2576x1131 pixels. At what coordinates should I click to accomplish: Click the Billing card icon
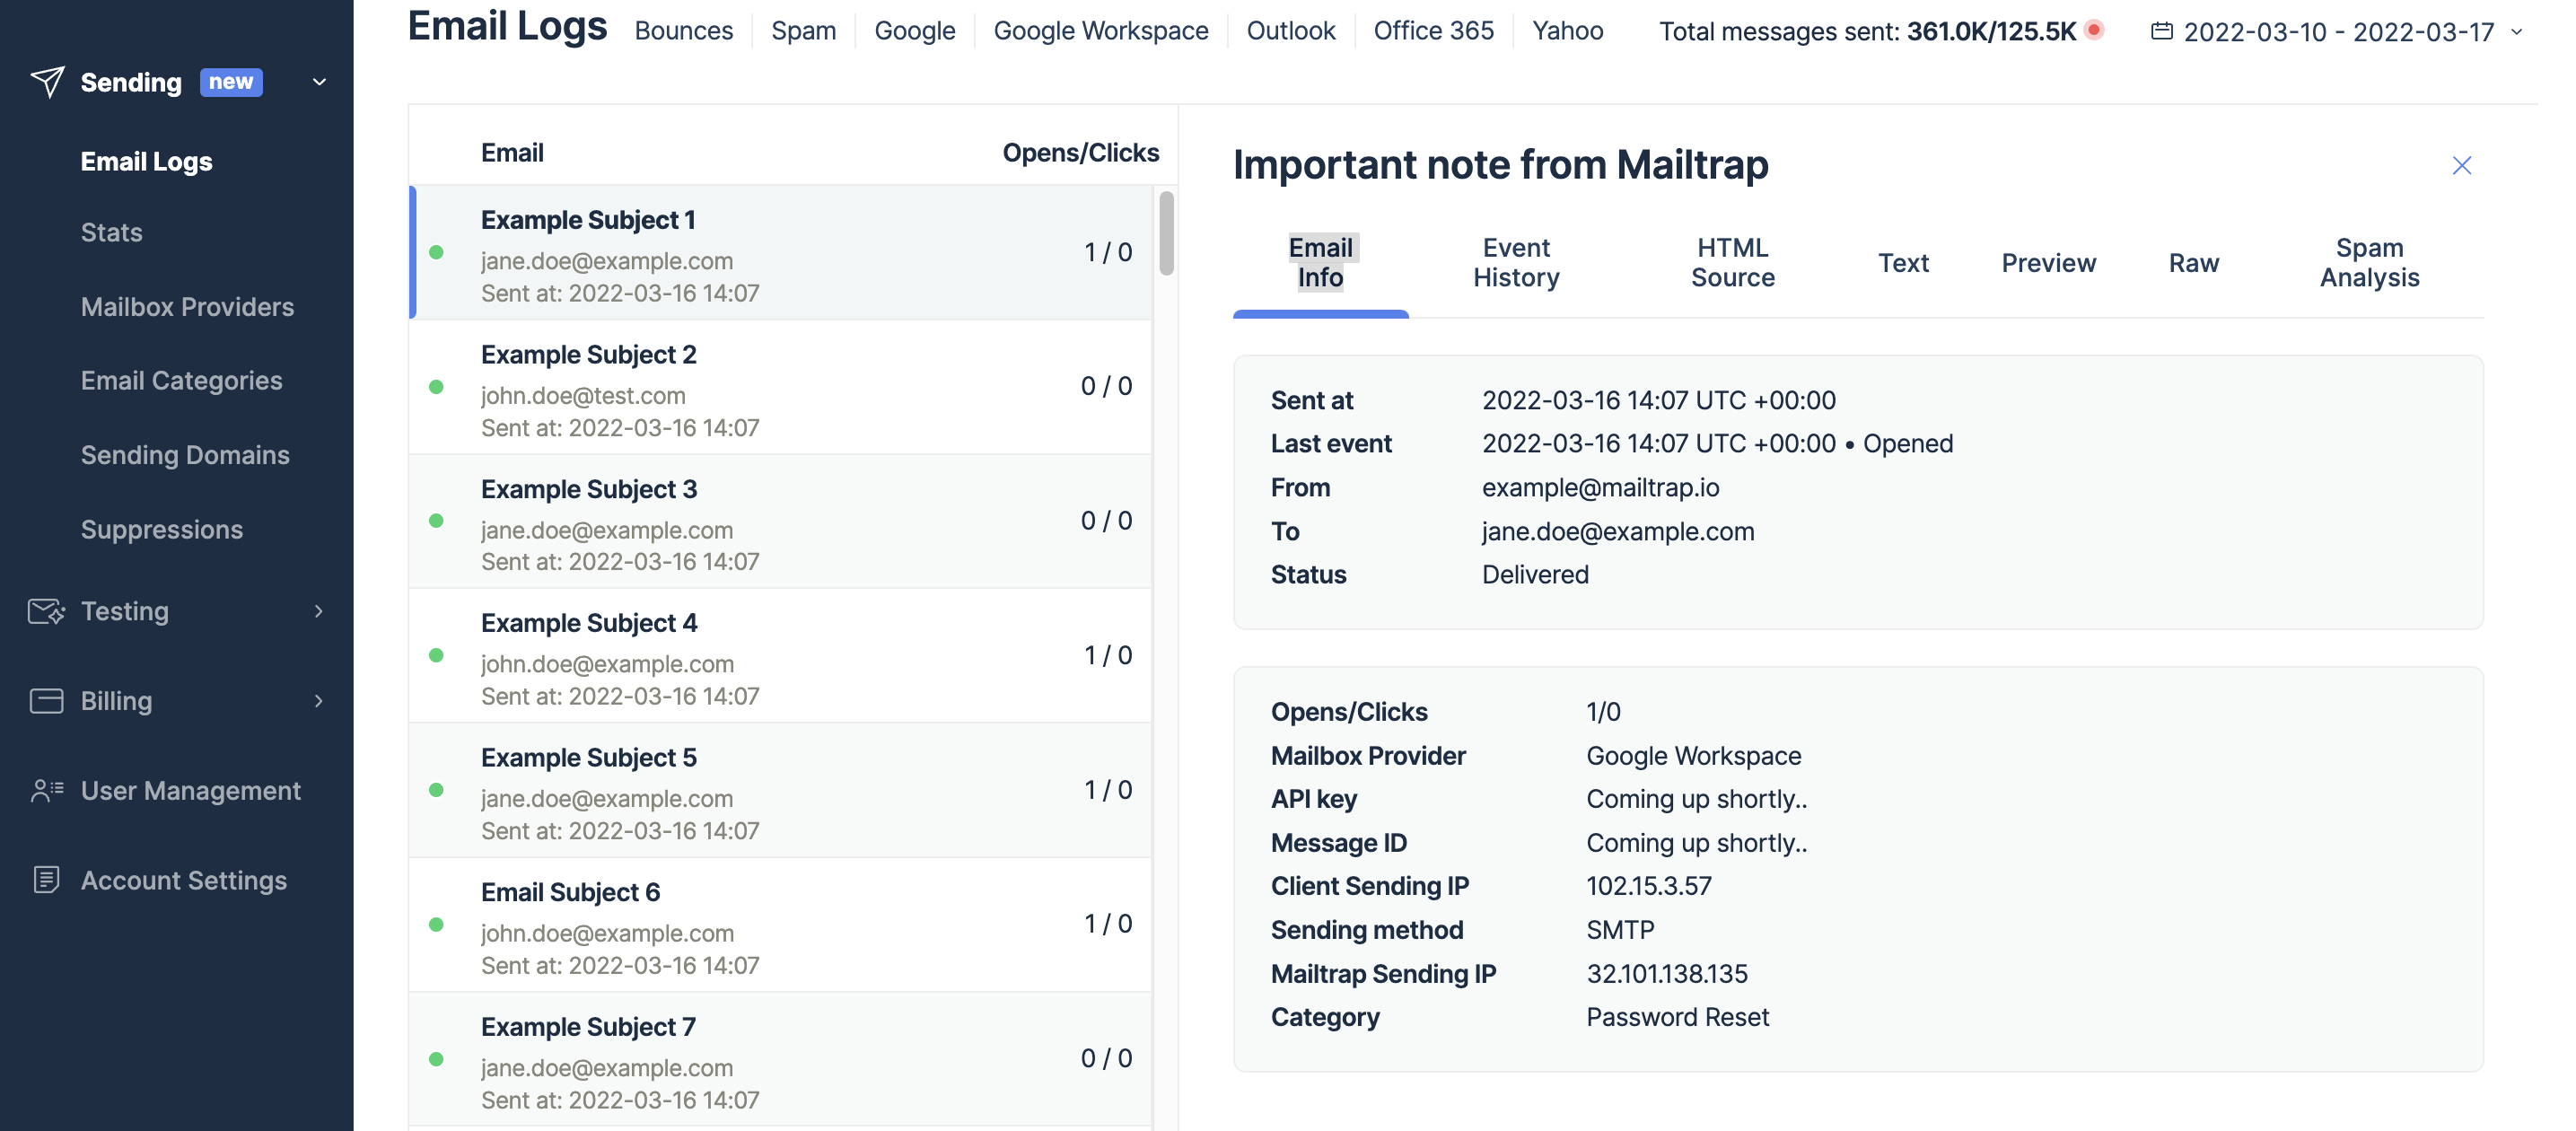click(x=46, y=701)
